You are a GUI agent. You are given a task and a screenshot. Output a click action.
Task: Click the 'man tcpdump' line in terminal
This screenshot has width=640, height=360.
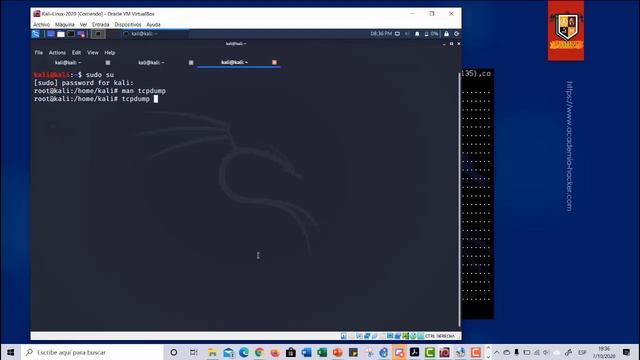100,91
